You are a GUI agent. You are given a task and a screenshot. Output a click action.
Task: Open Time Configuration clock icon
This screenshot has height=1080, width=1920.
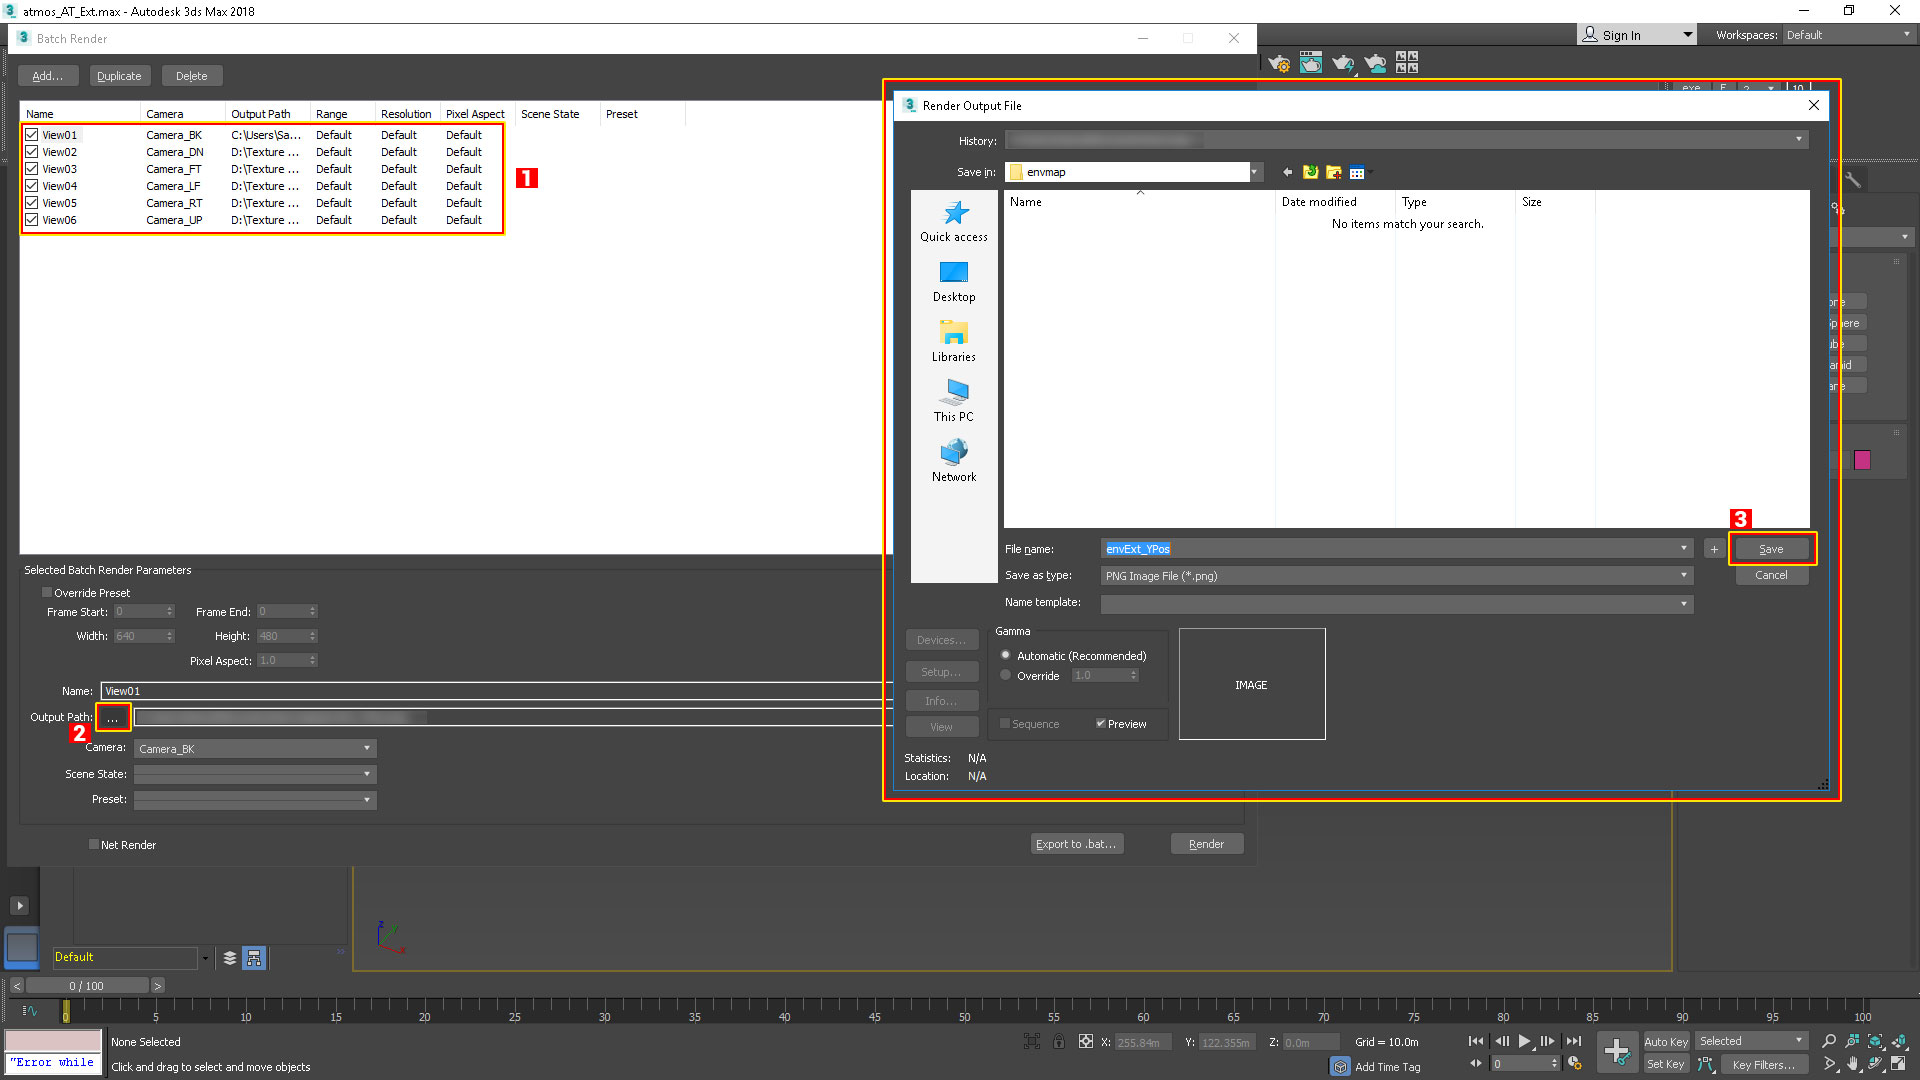1575,1064
